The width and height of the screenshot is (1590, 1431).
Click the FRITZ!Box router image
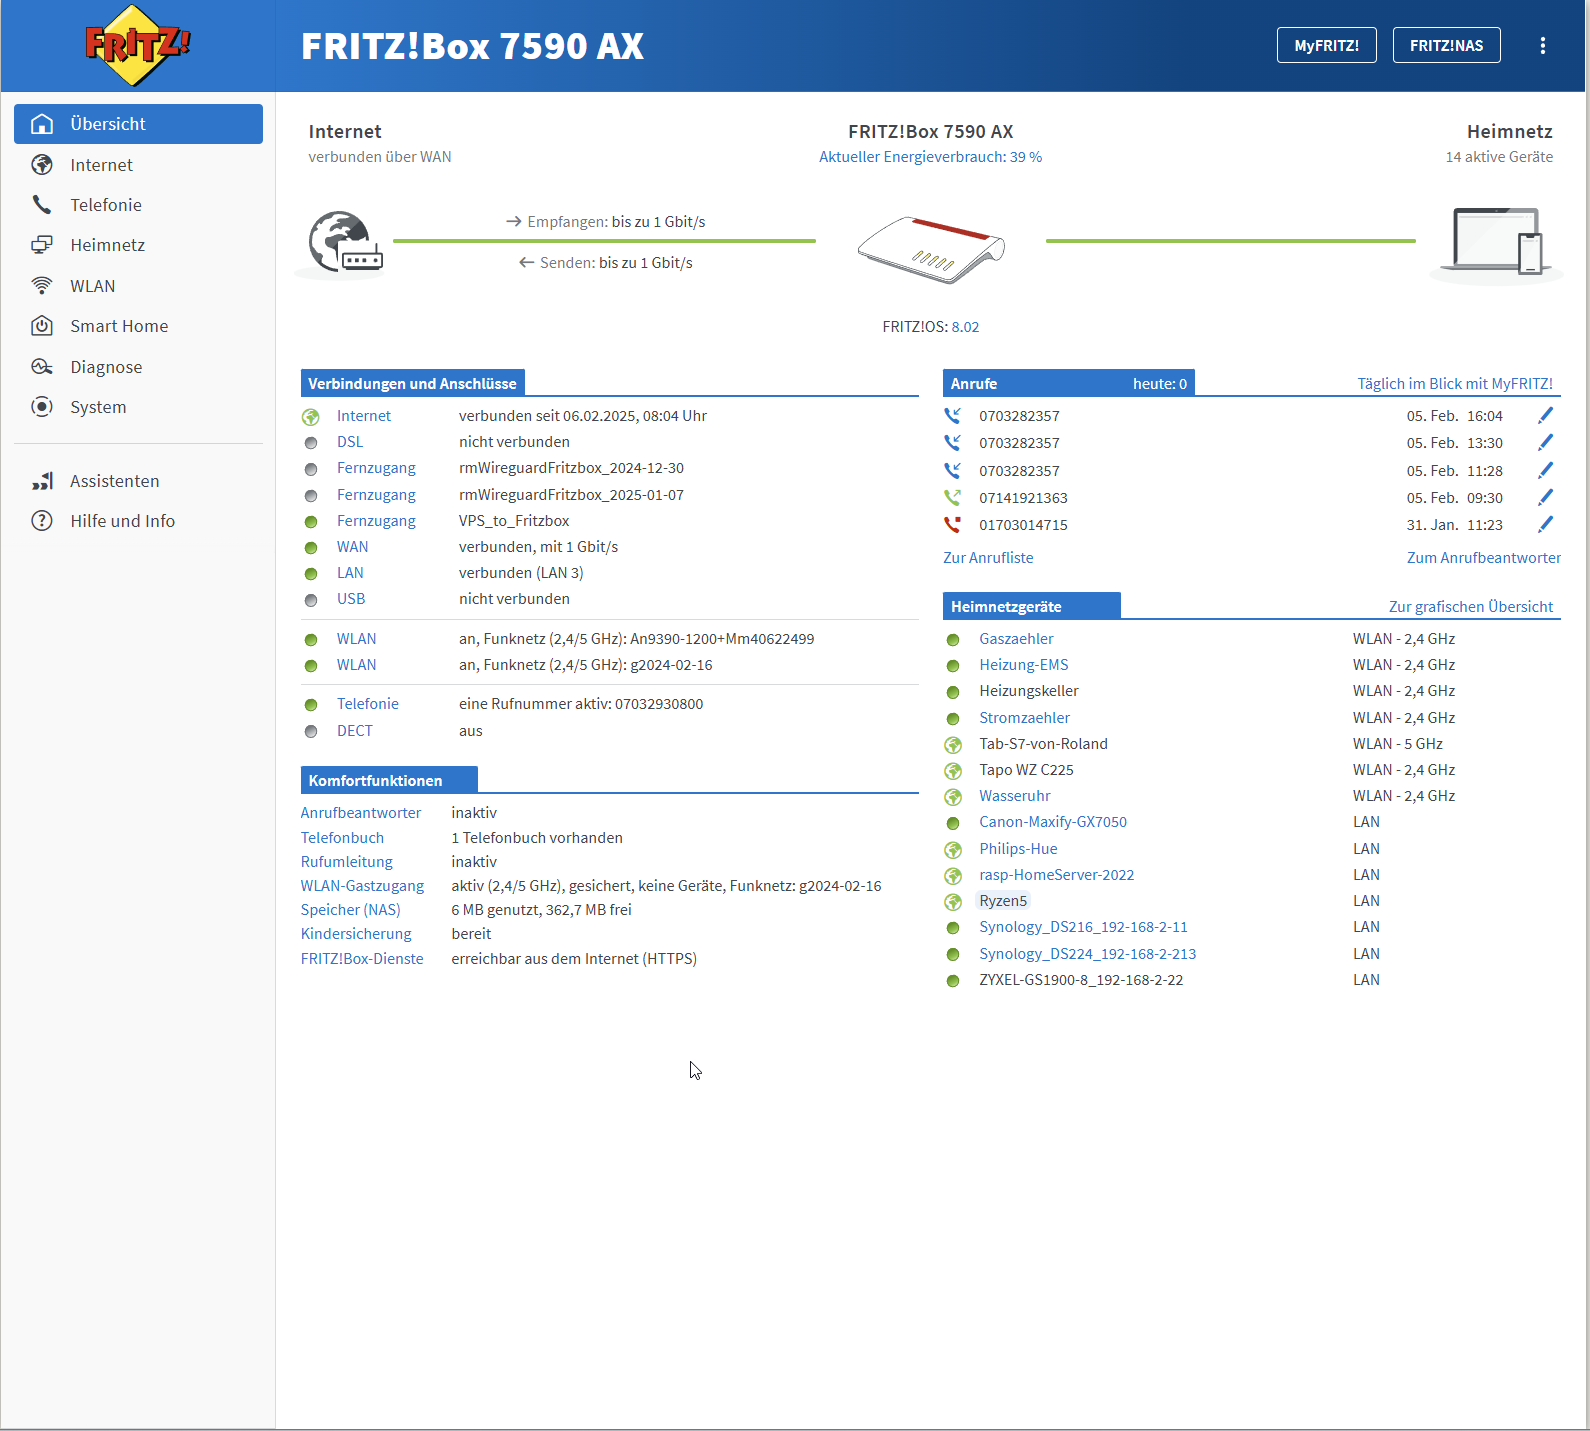[931, 249]
